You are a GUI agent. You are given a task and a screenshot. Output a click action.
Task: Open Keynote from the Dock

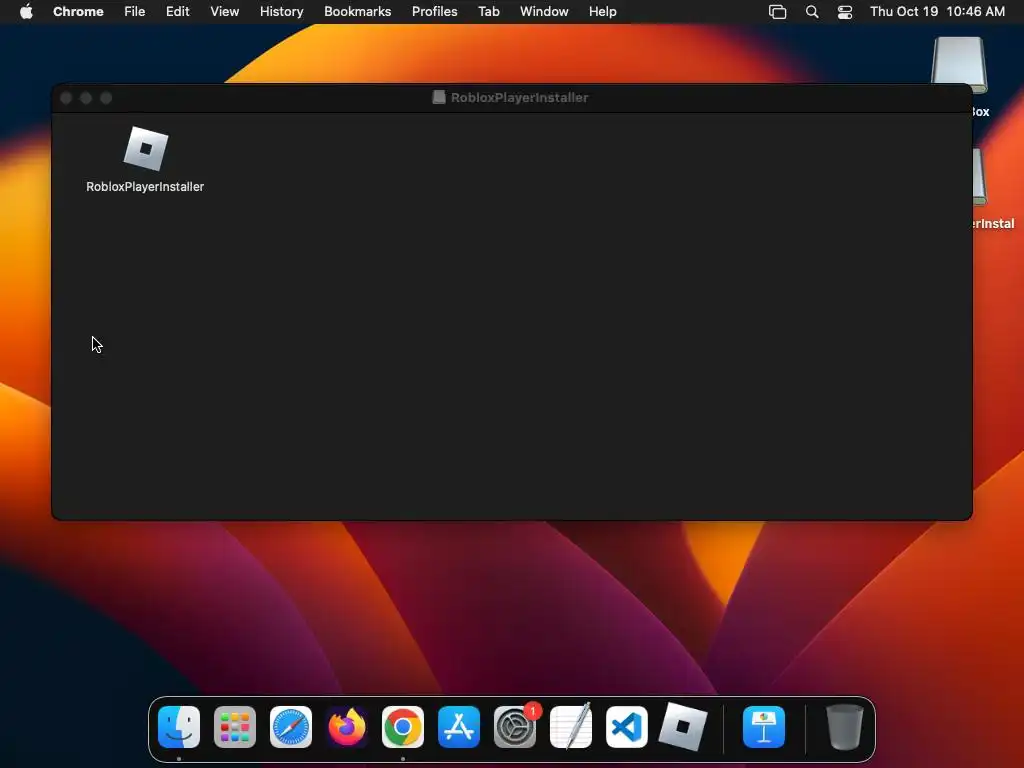pos(764,727)
